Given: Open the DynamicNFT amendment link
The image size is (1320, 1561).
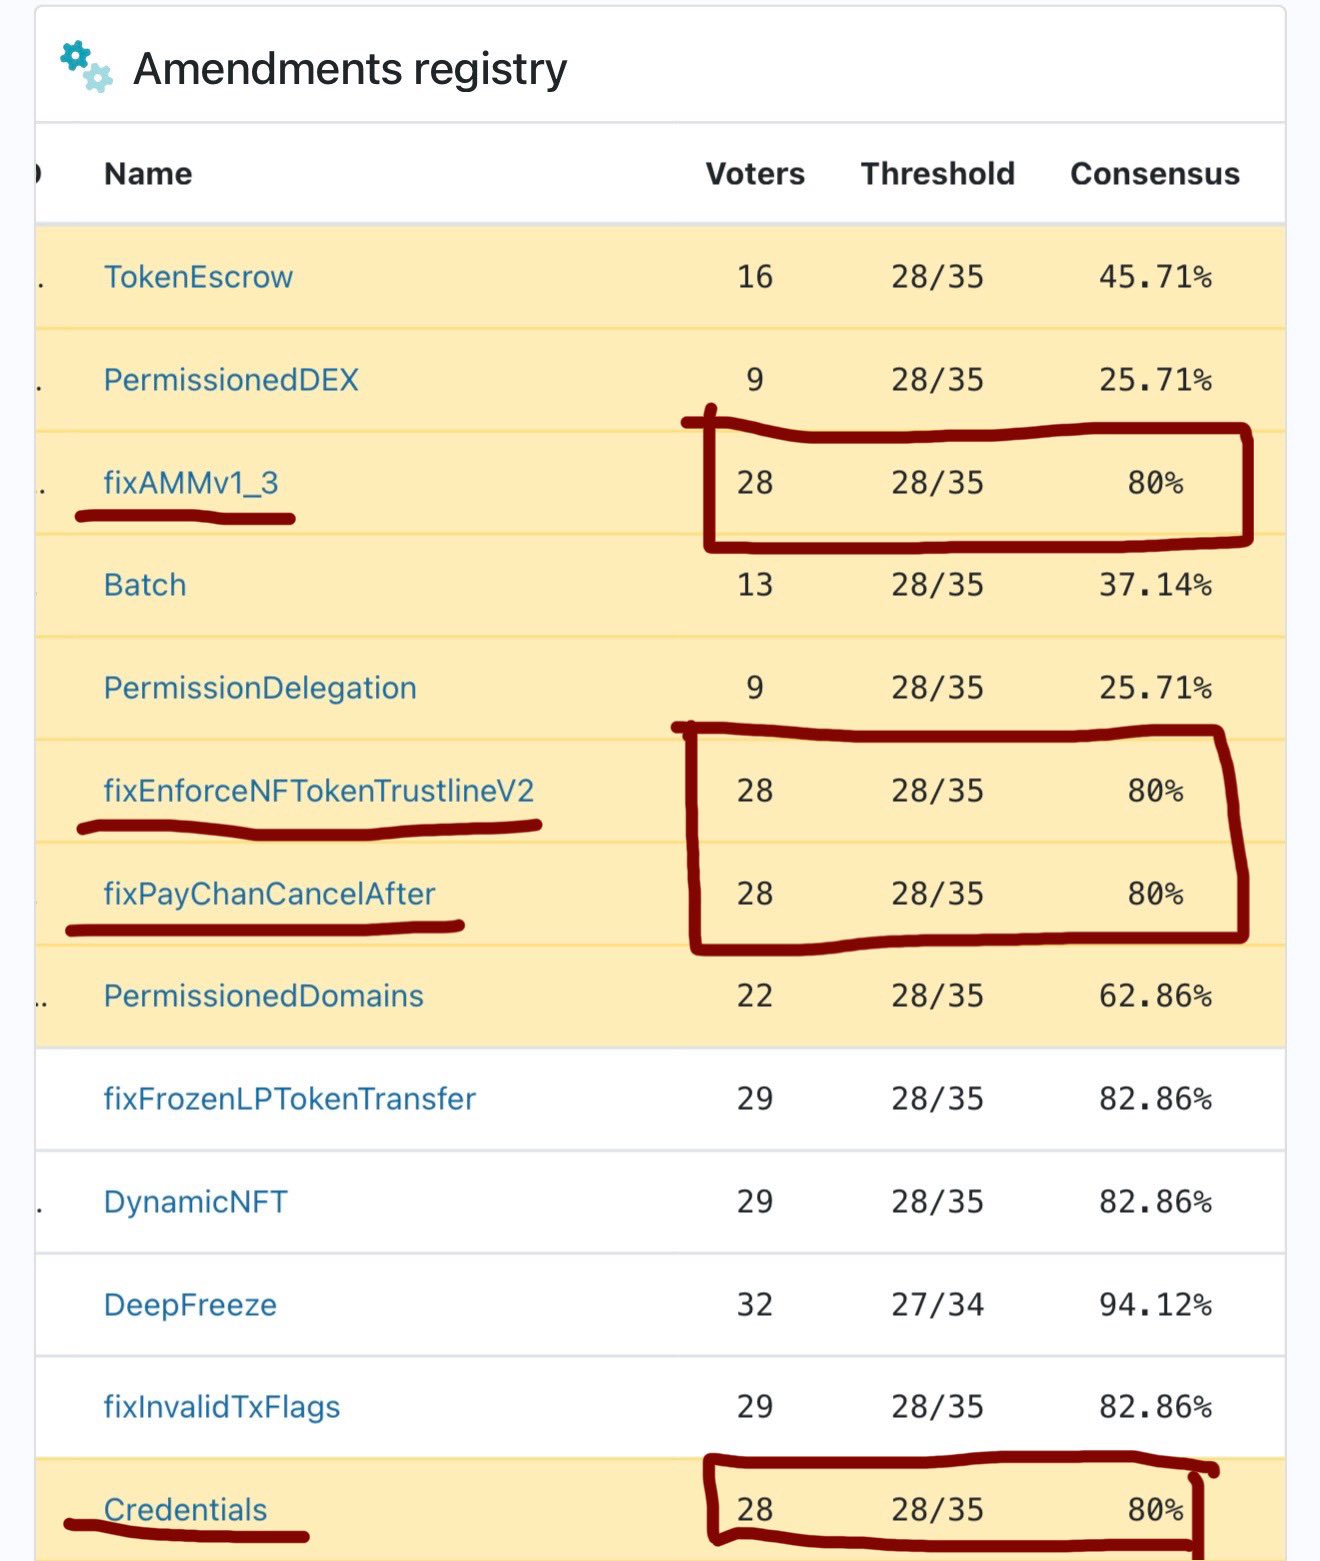Looking at the screenshot, I should (196, 1202).
